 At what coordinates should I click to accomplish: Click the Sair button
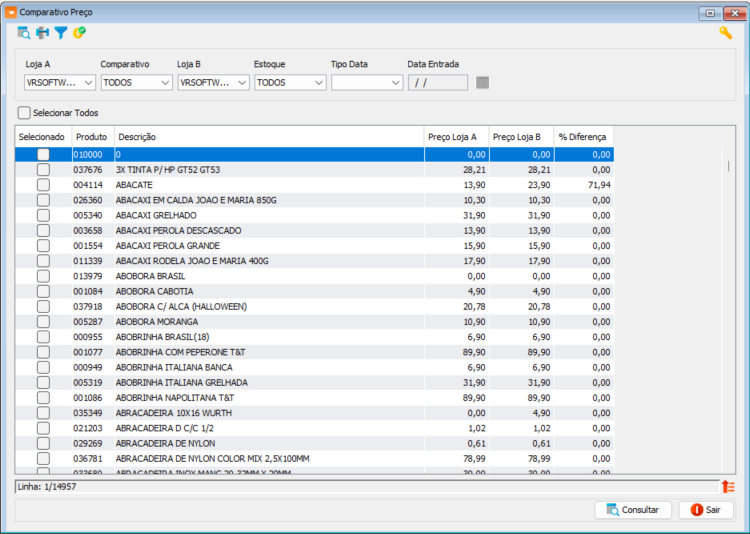pos(706,510)
